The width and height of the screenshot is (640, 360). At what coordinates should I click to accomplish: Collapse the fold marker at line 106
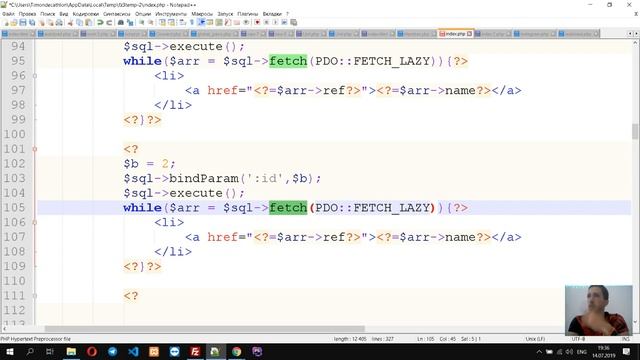[35, 222]
